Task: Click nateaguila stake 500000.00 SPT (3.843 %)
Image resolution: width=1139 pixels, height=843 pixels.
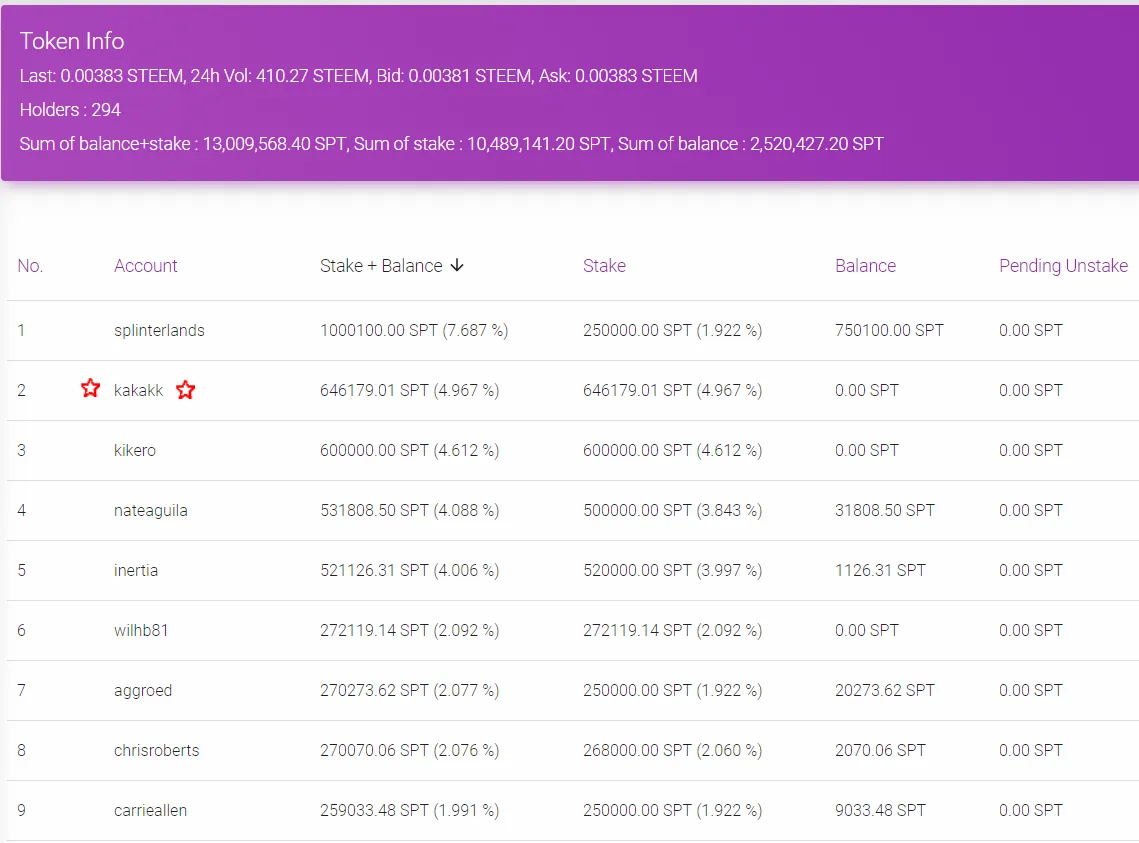Action: [673, 510]
